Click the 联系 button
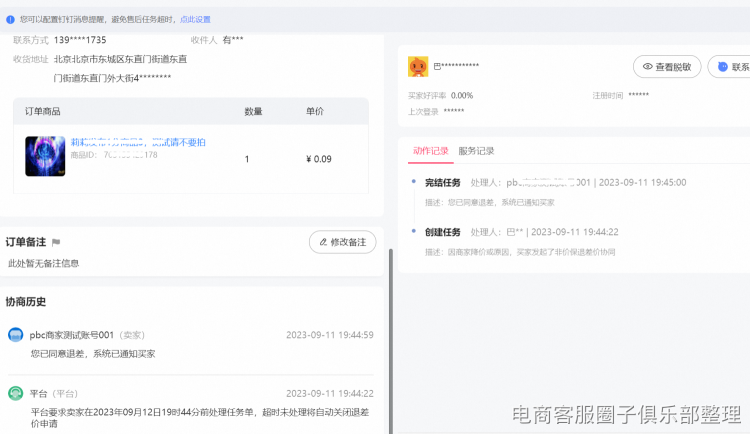This screenshot has height=434, width=750. [x=730, y=67]
